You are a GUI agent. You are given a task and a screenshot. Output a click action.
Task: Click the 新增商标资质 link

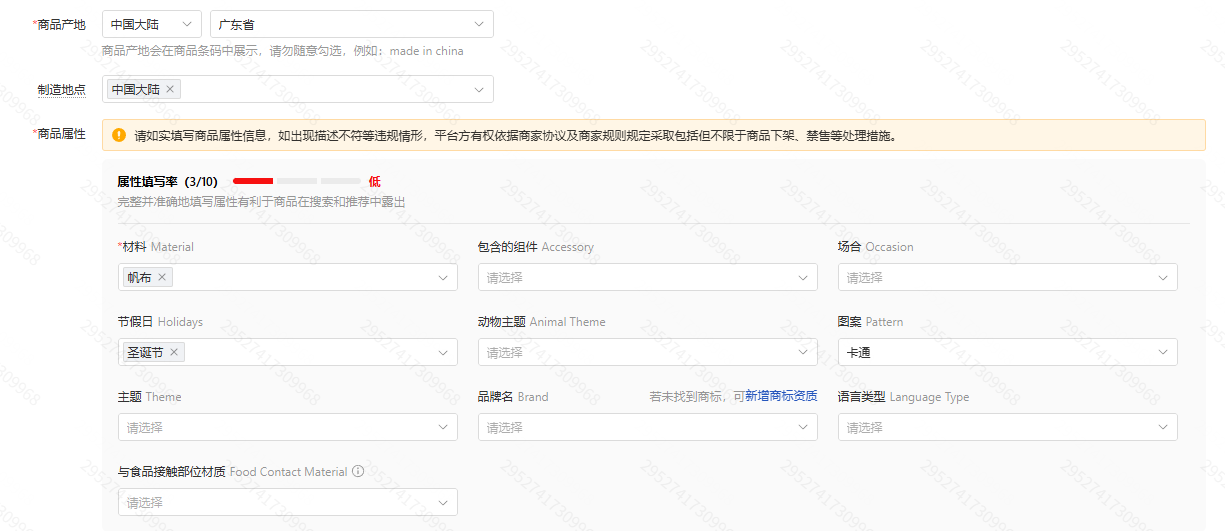click(x=781, y=397)
